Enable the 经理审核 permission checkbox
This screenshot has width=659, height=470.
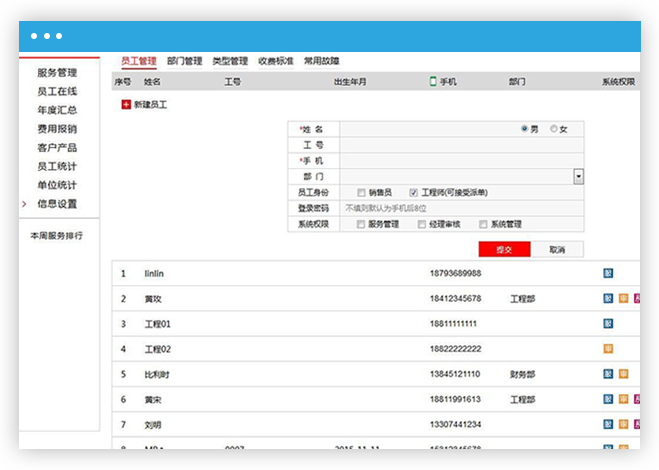point(420,224)
